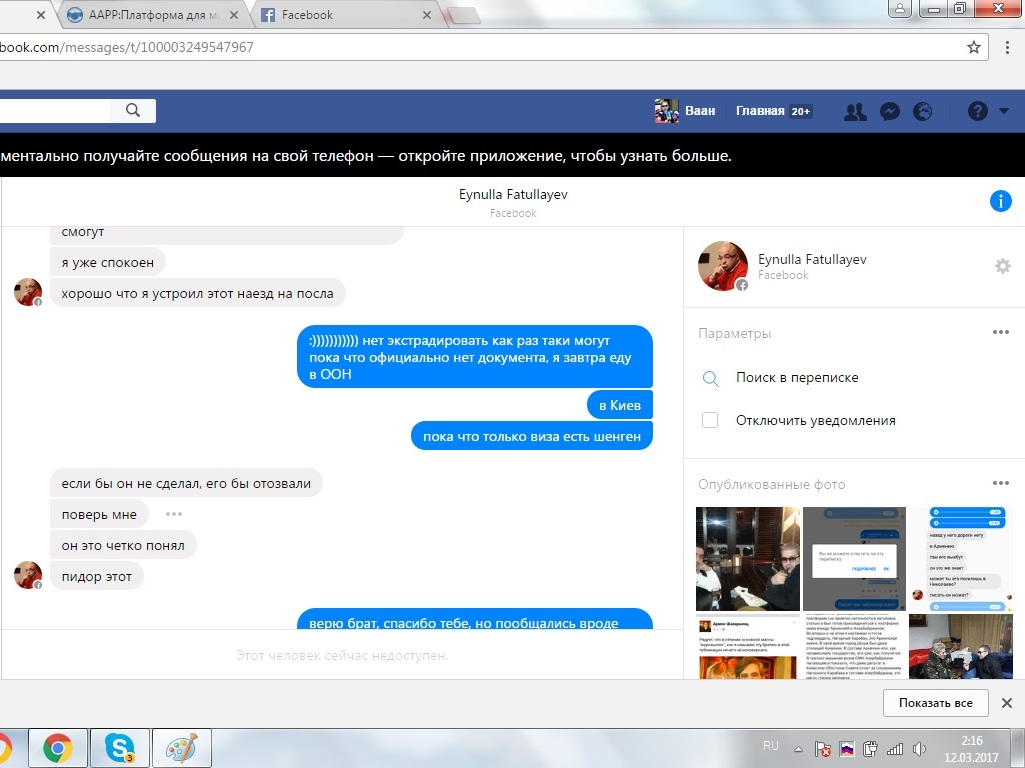Screen dimensions: 1025x768
Task: Click the Ваан profile picture in header
Action: click(666, 111)
